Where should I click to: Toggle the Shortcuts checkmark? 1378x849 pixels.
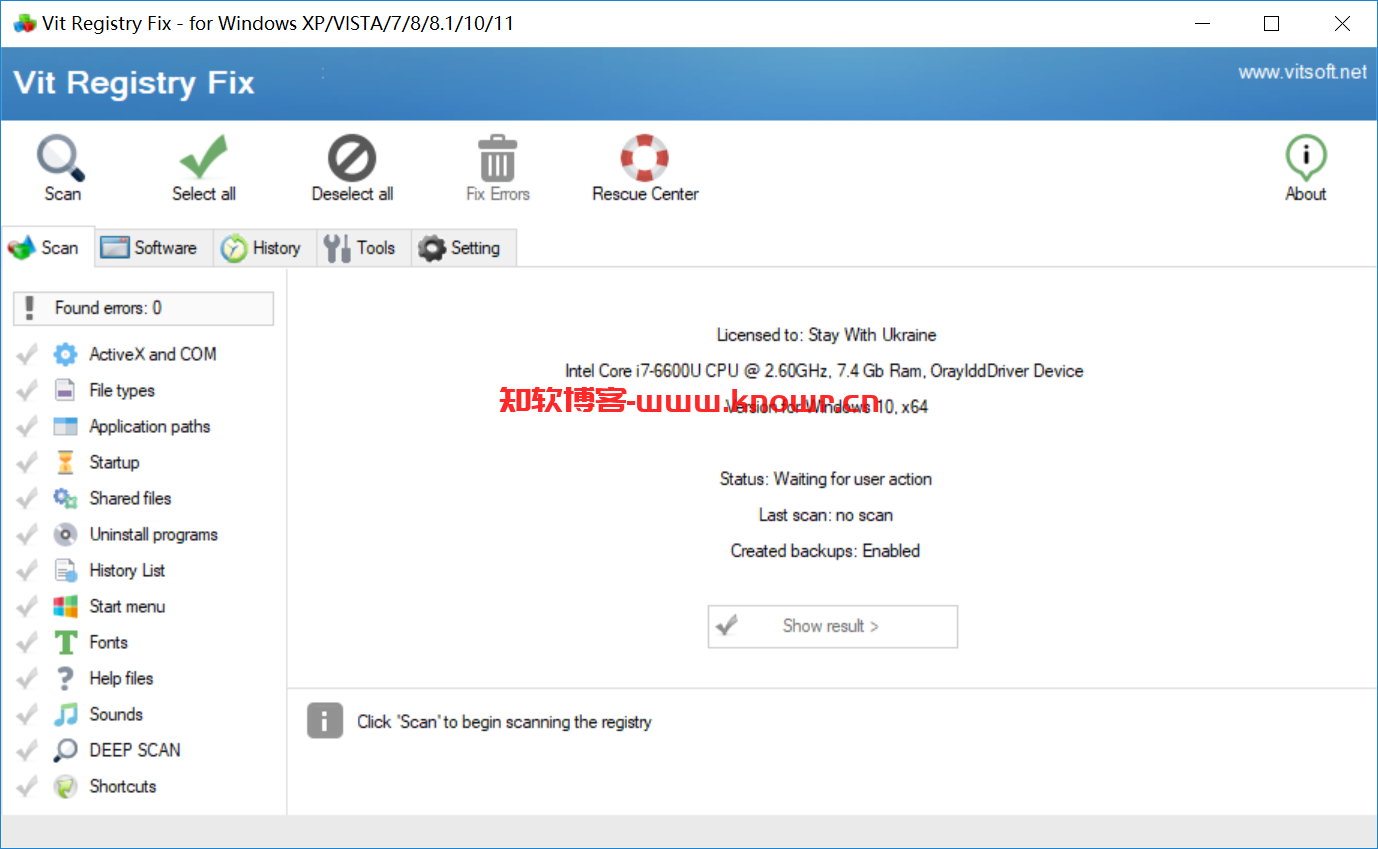[x=28, y=786]
